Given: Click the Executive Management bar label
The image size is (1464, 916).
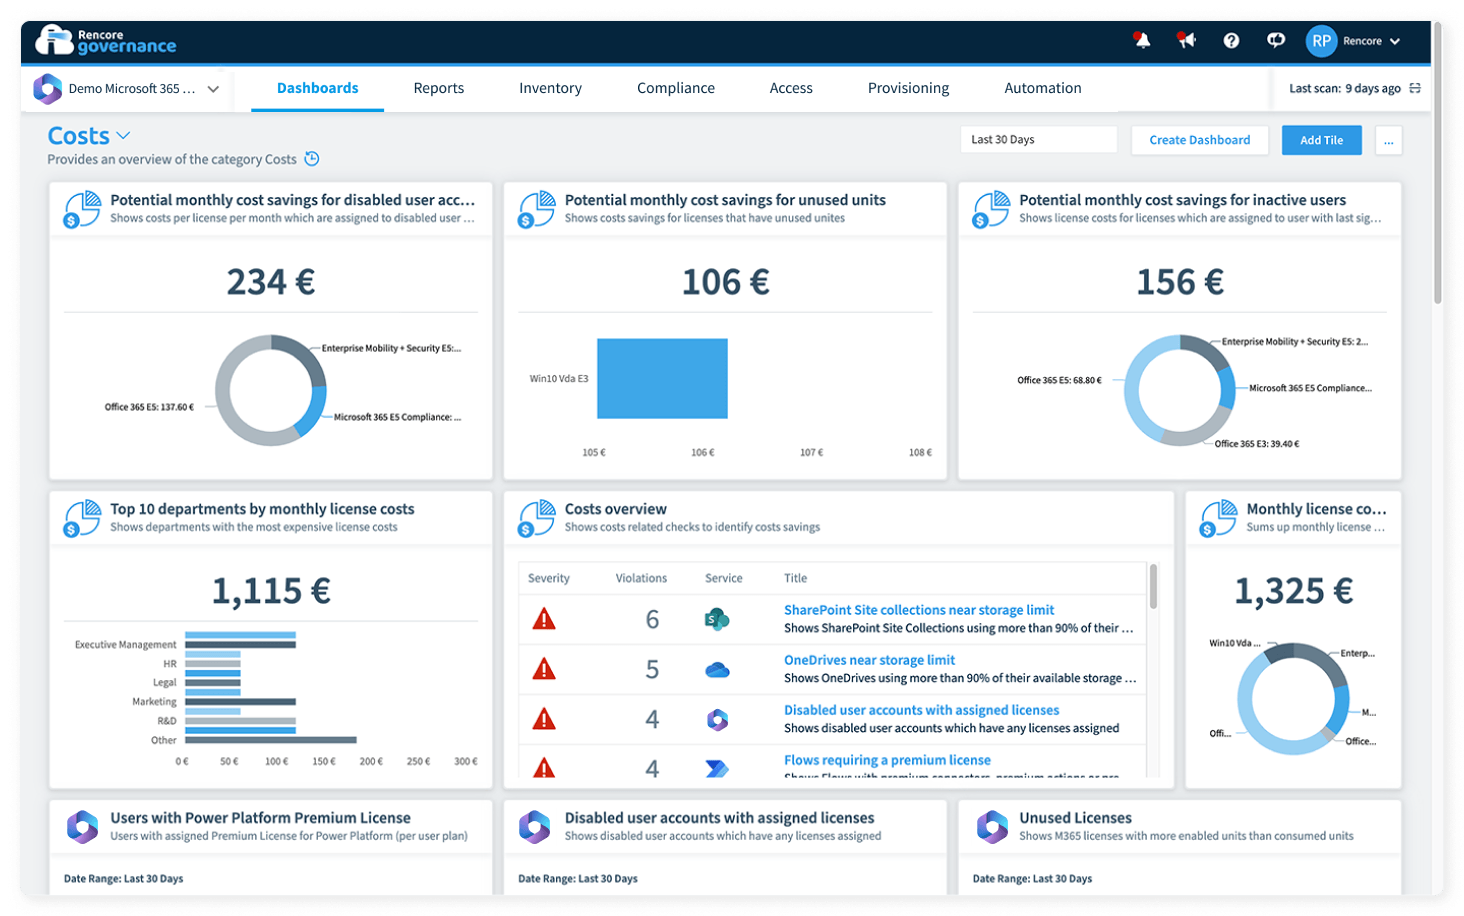Looking at the screenshot, I should pos(125,644).
